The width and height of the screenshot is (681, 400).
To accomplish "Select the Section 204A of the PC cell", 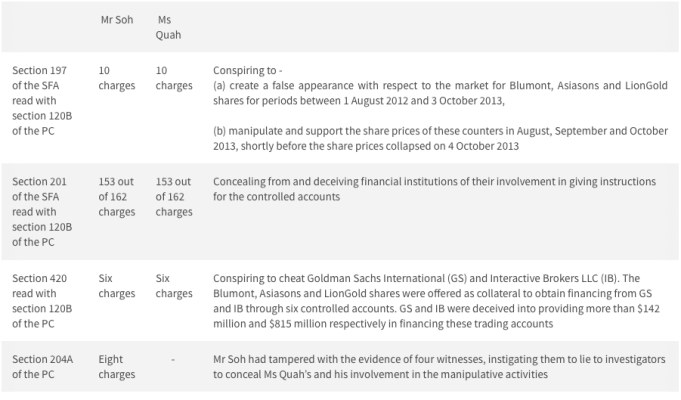I will coord(43,367).
